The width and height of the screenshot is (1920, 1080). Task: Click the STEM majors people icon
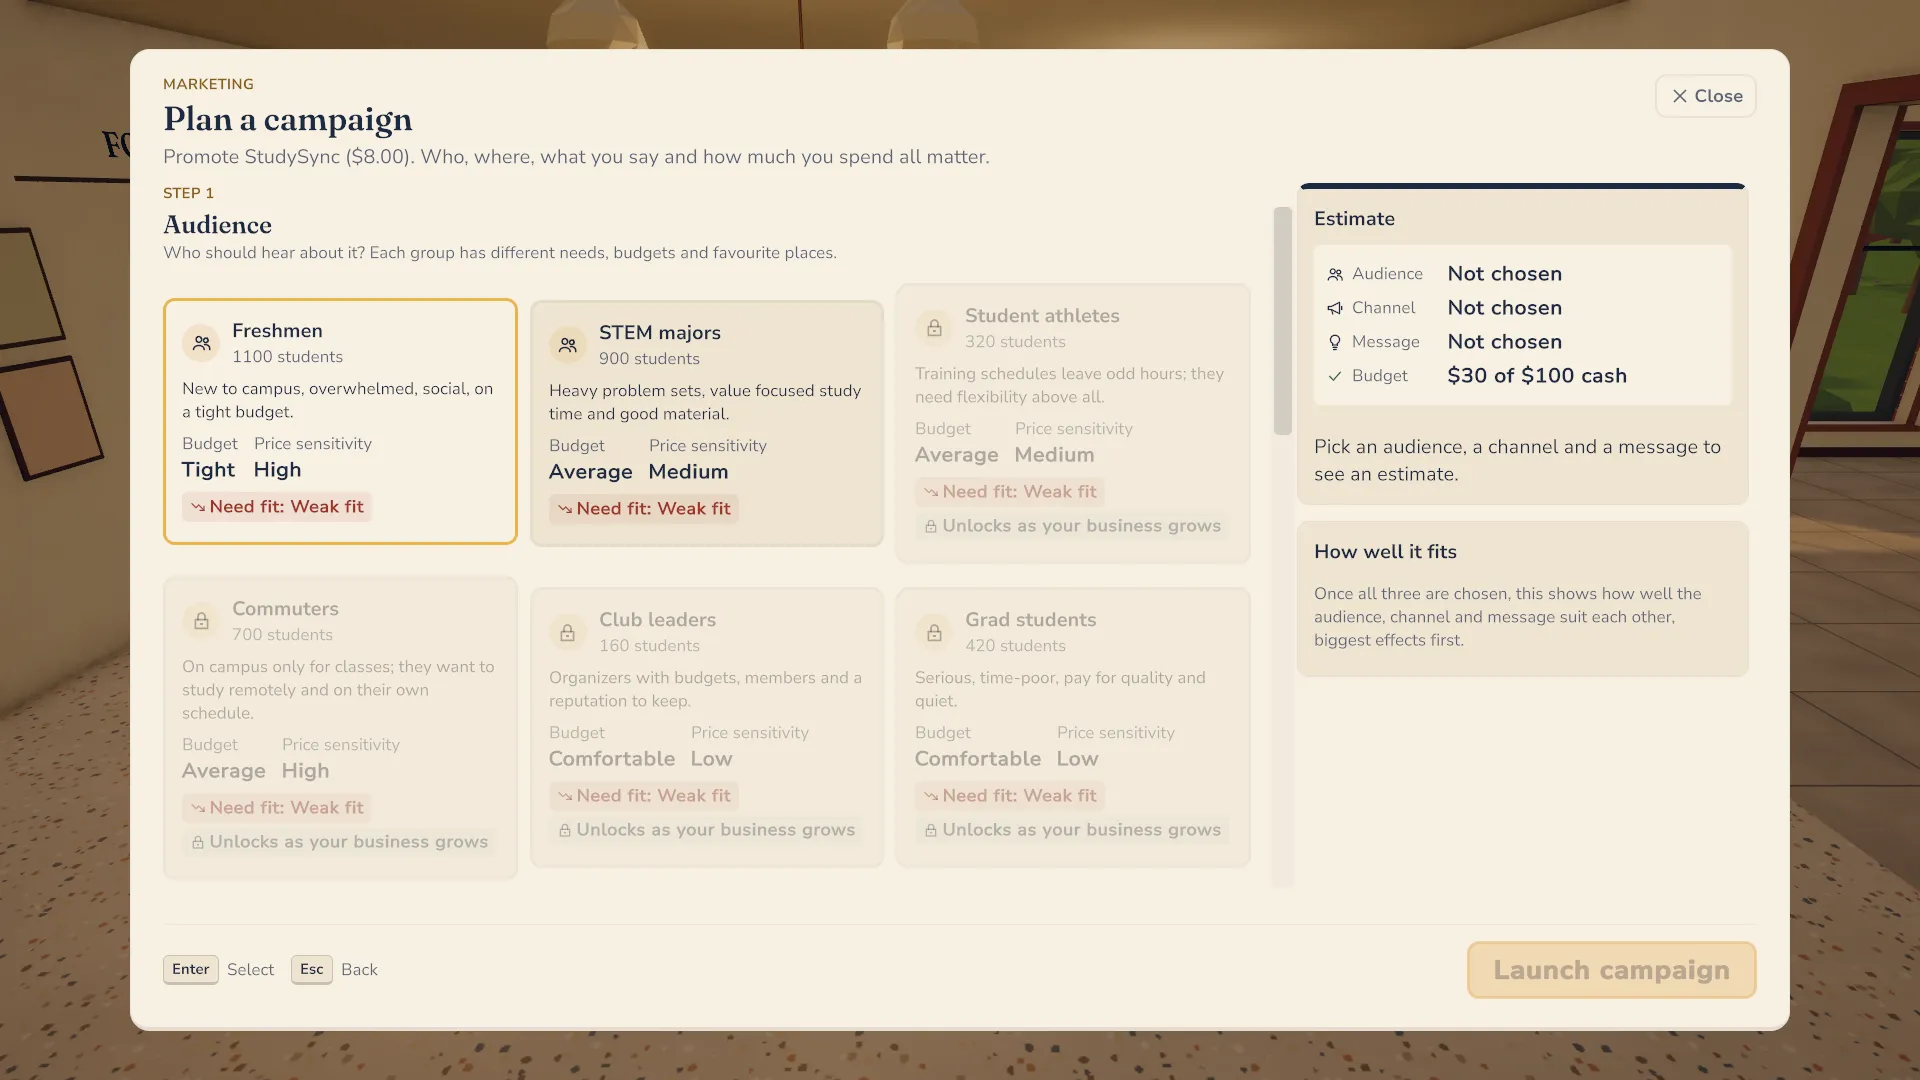568,345
